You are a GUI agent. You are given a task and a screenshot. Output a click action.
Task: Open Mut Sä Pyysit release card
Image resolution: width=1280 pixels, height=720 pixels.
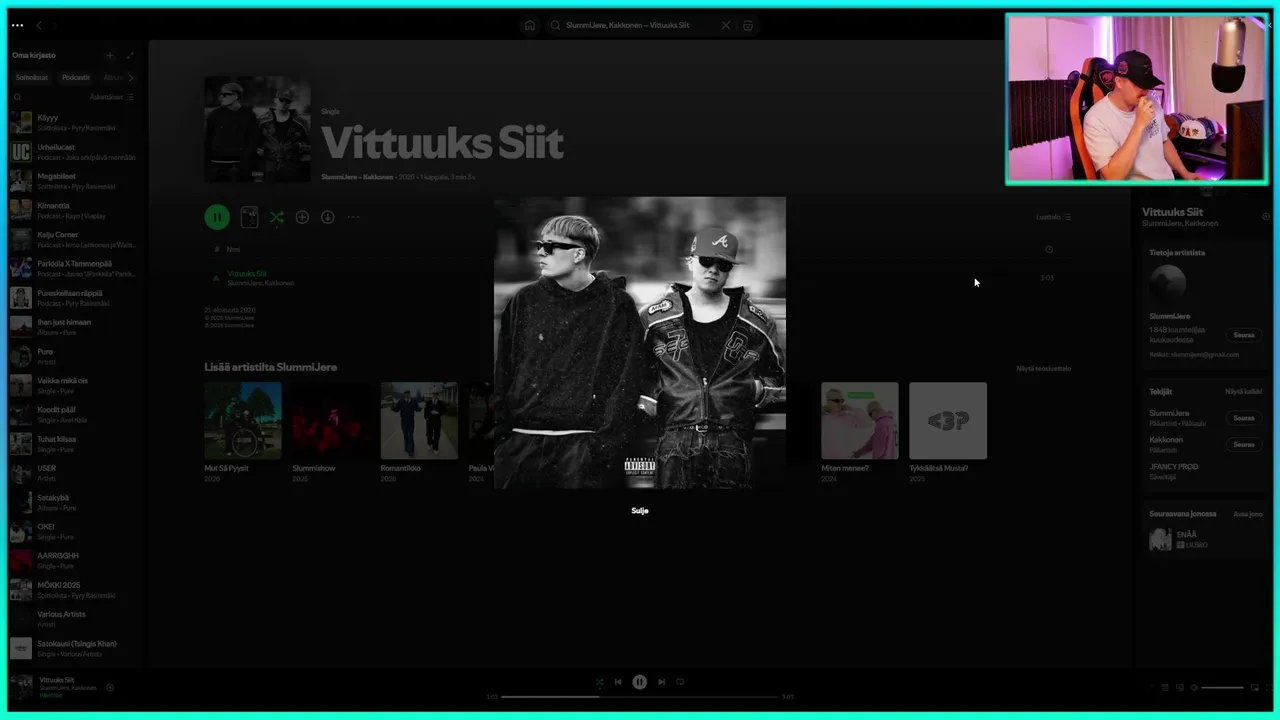tap(243, 432)
